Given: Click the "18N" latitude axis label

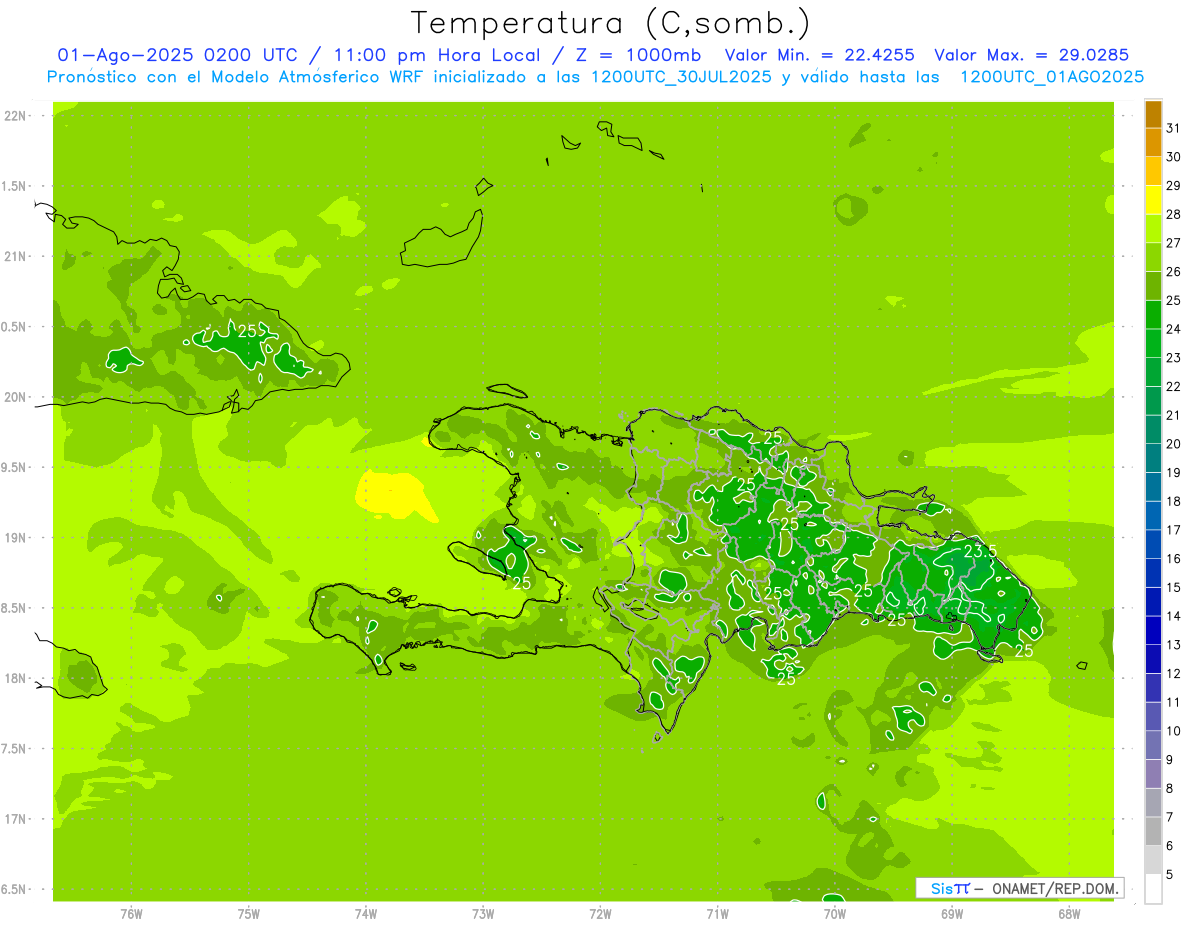Looking at the screenshot, I should point(14,679).
